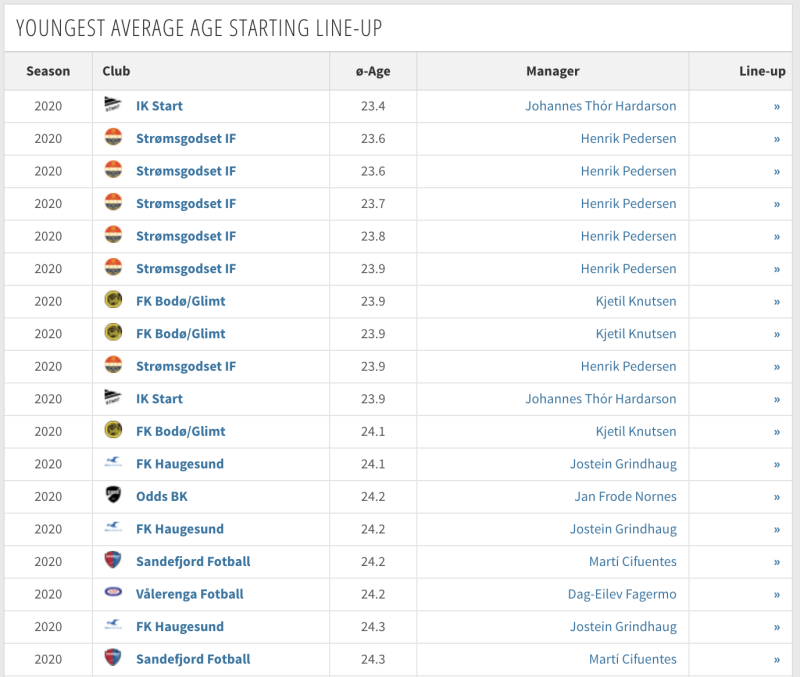The height and width of the screenshot is (677, 800).
Task: Open line-up arrow for Vålerenga Fotball row
Action: coord(776,594)
